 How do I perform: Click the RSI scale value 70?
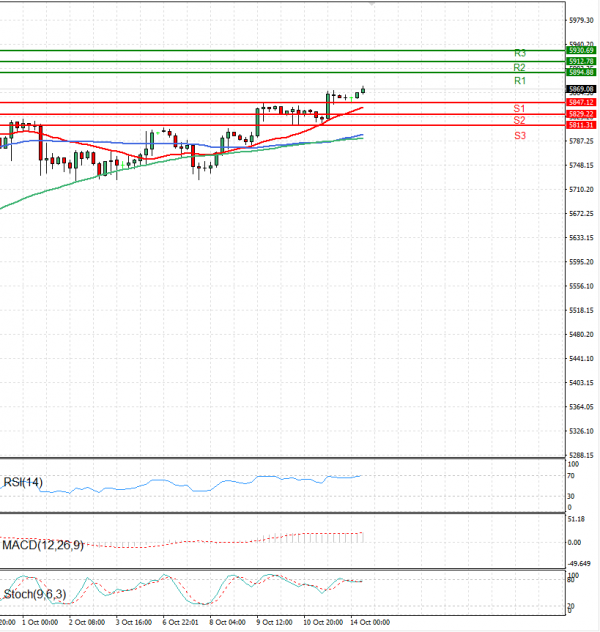point(571,476)
